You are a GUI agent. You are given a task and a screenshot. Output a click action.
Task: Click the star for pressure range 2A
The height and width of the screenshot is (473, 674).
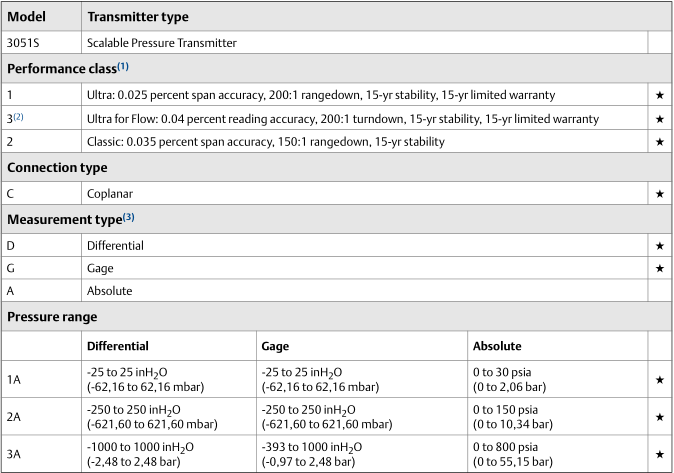(x=659, y=416)
